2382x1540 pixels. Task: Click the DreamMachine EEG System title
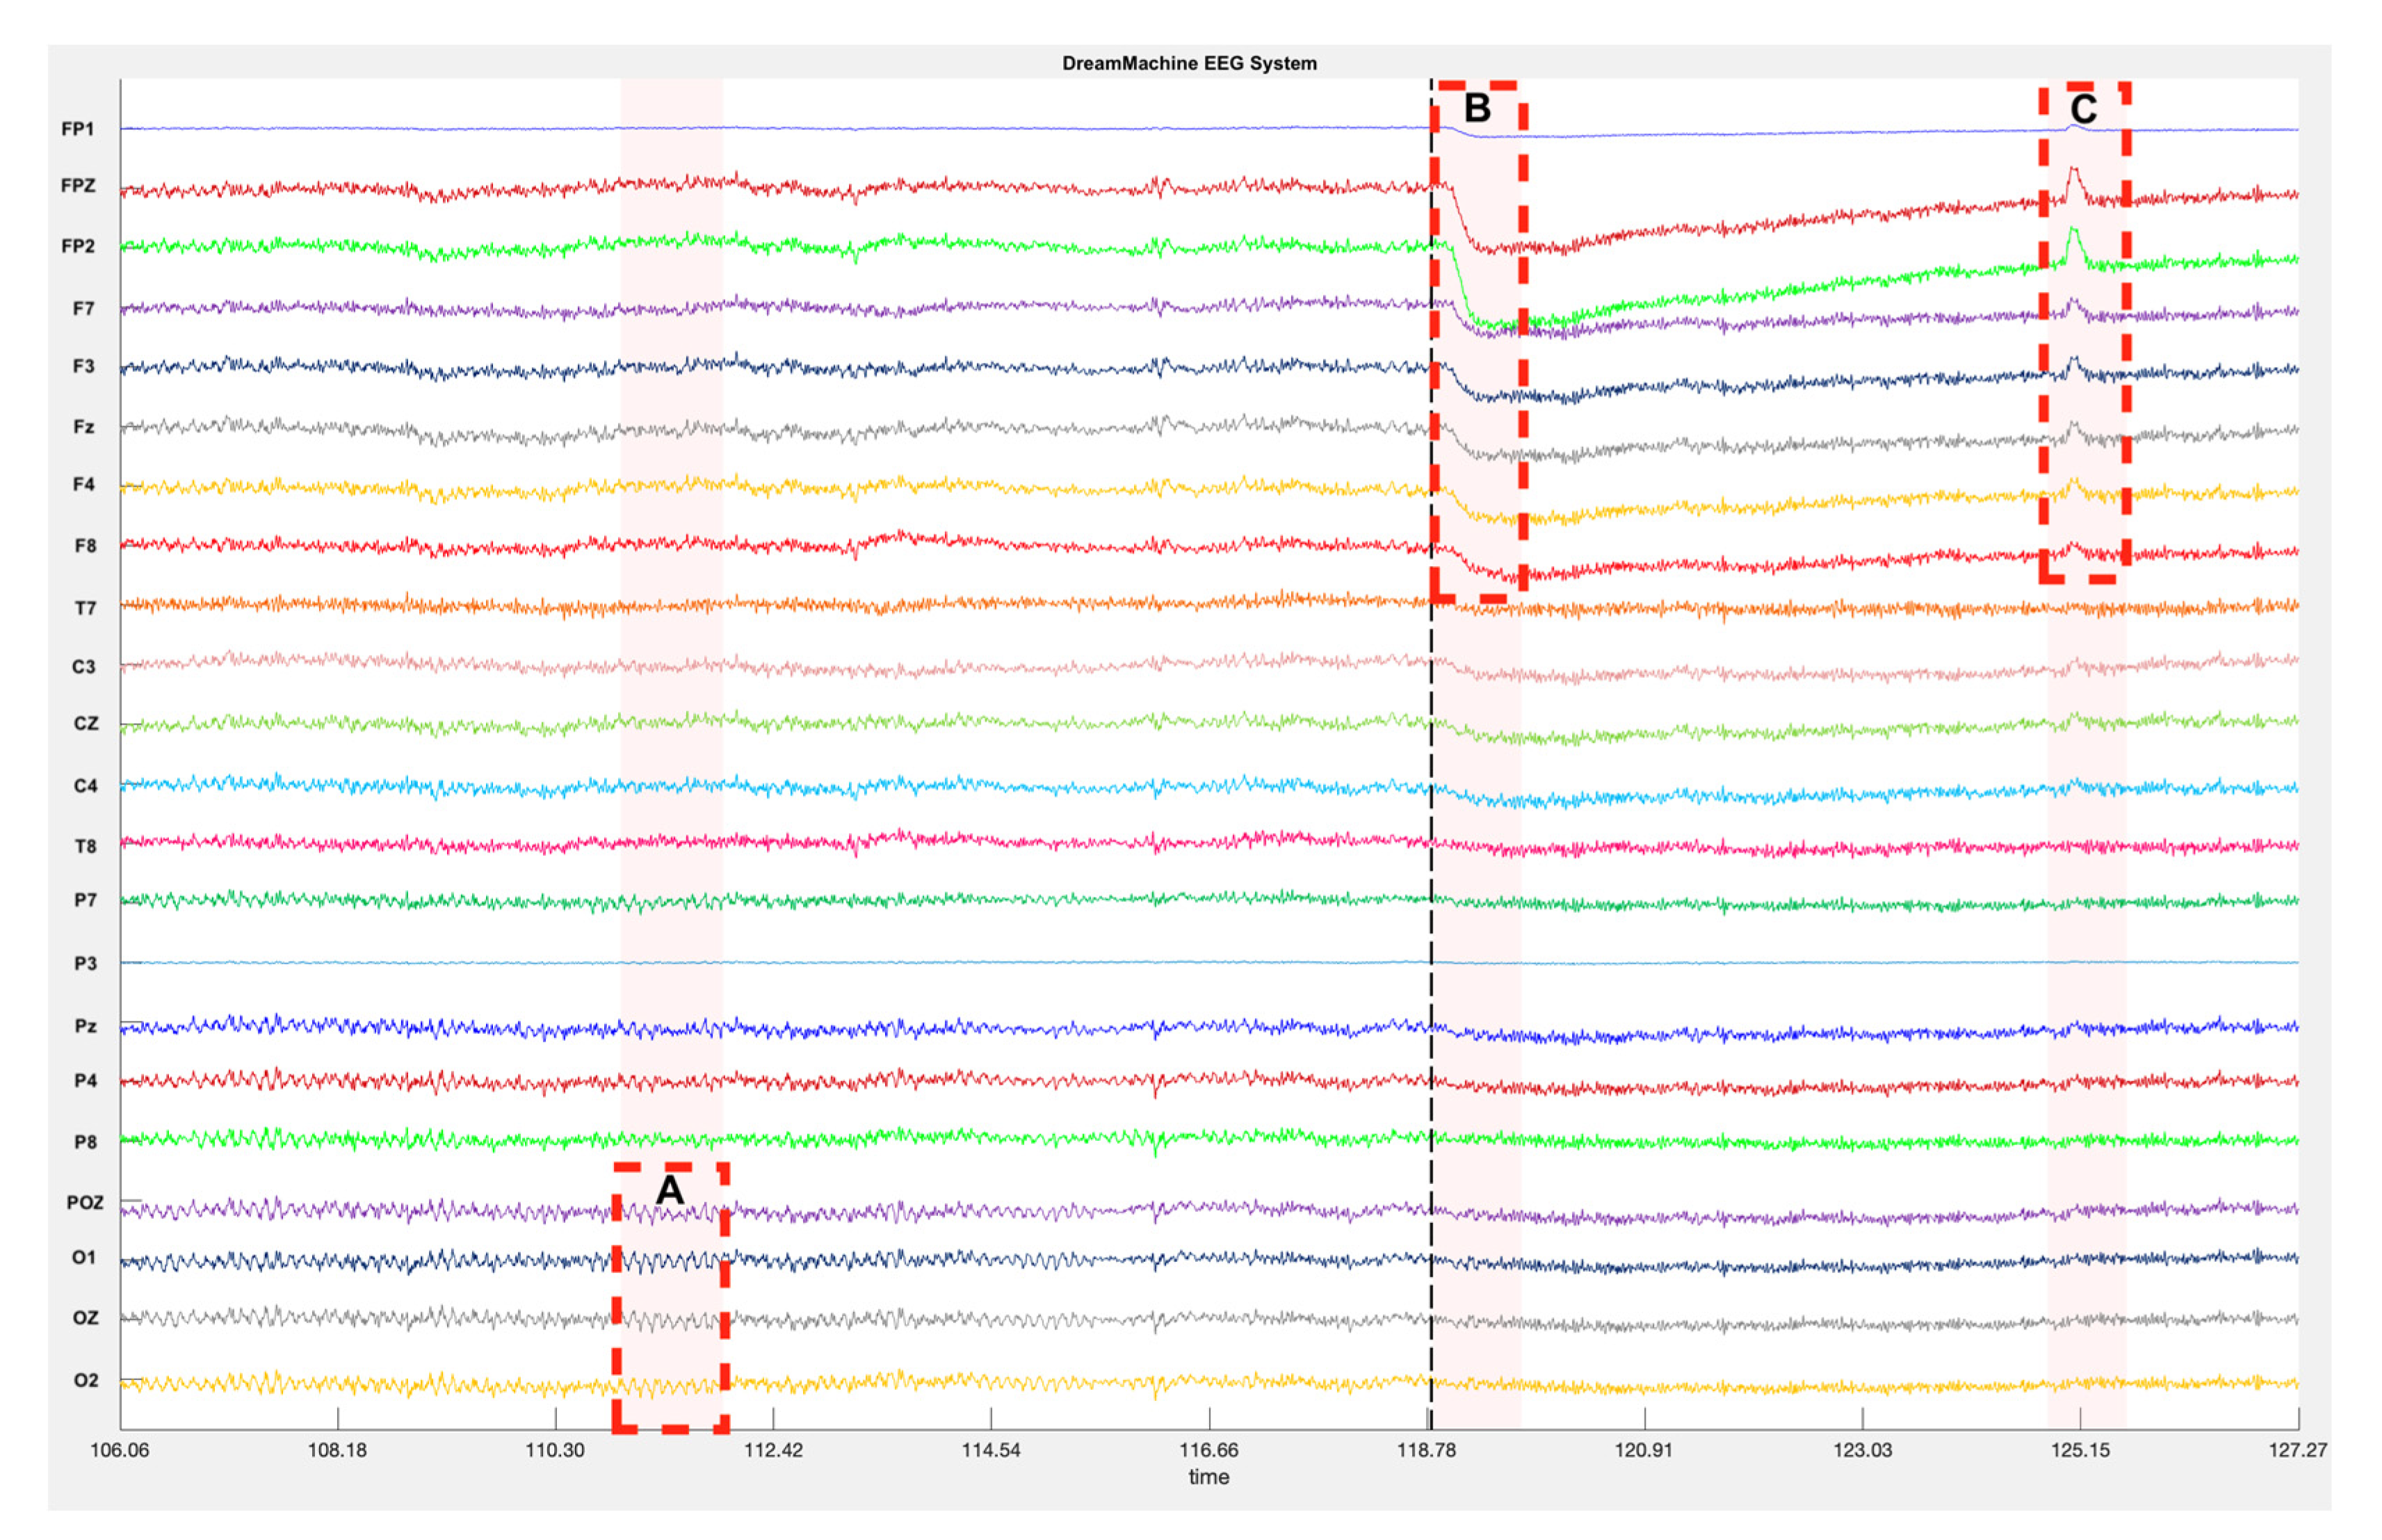click(x=1189, y=63)
